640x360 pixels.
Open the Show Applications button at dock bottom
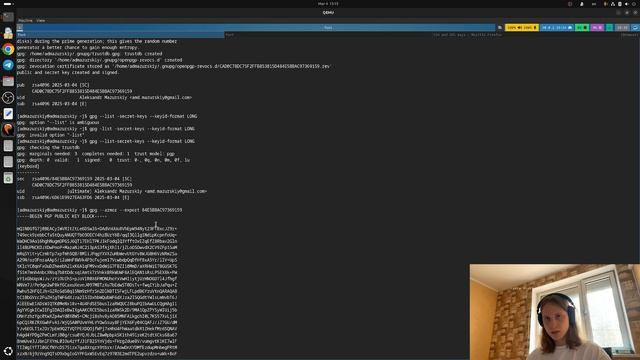point(8,351)
